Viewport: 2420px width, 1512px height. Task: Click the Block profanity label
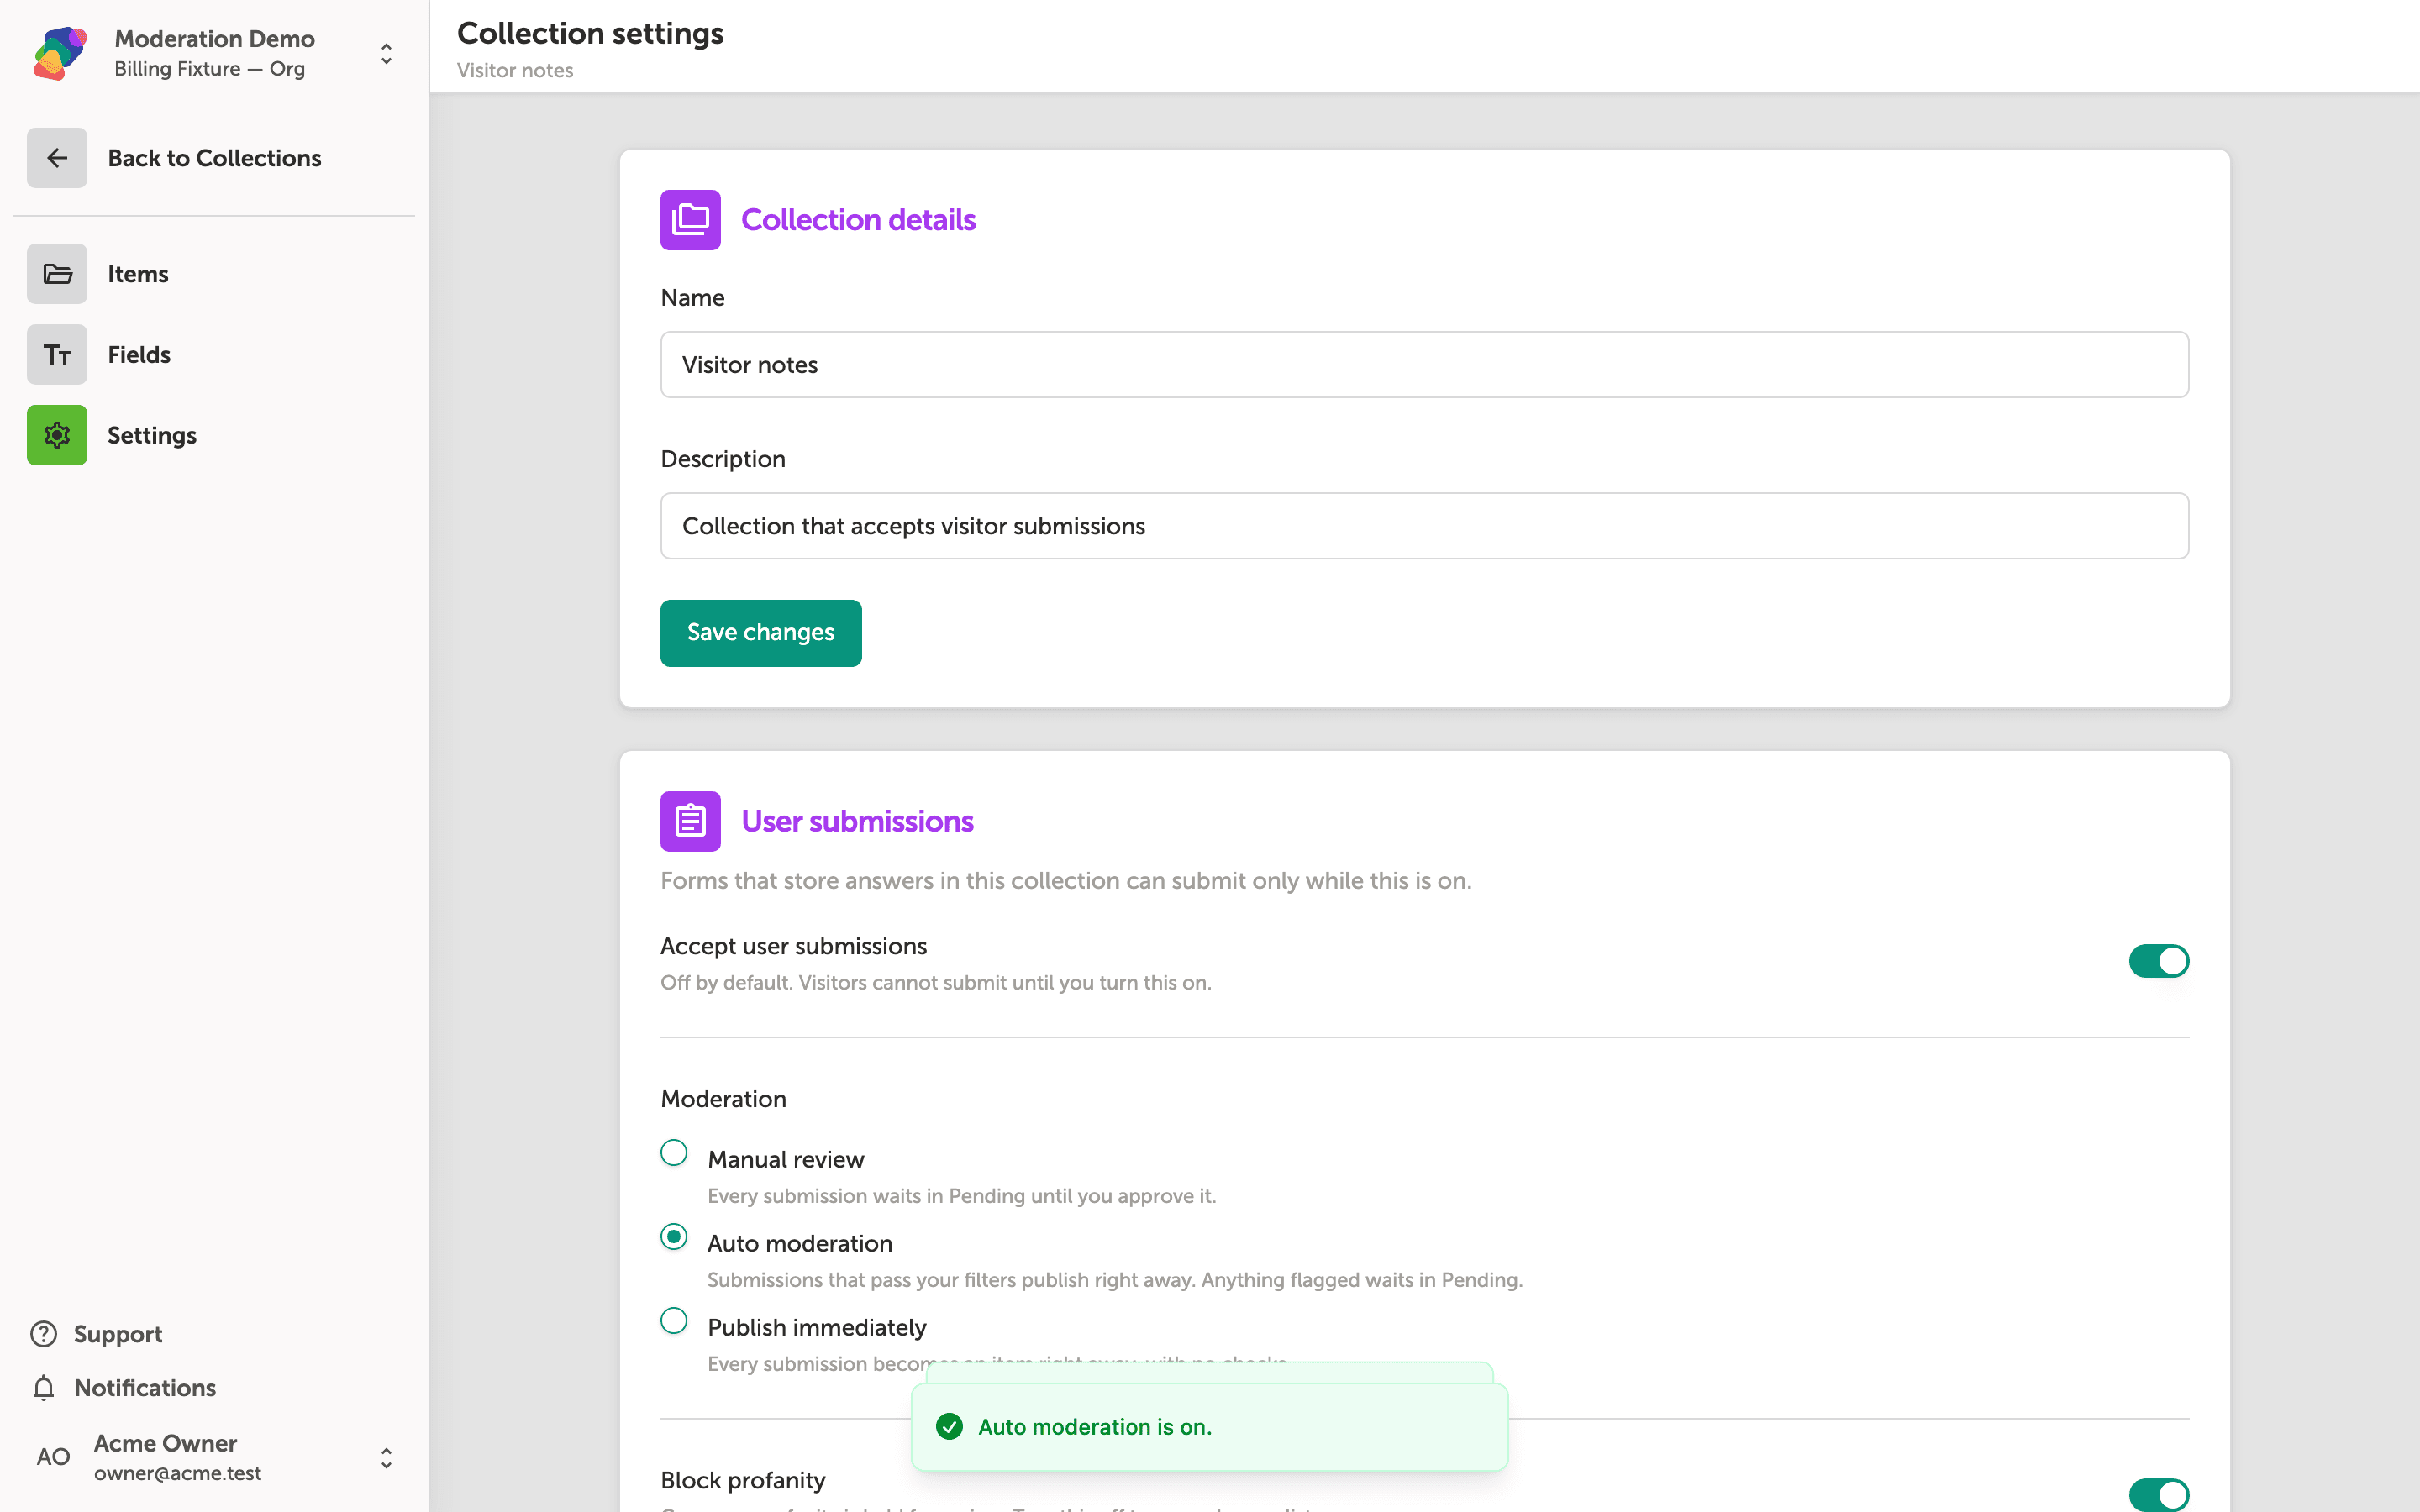[743, 1480]
